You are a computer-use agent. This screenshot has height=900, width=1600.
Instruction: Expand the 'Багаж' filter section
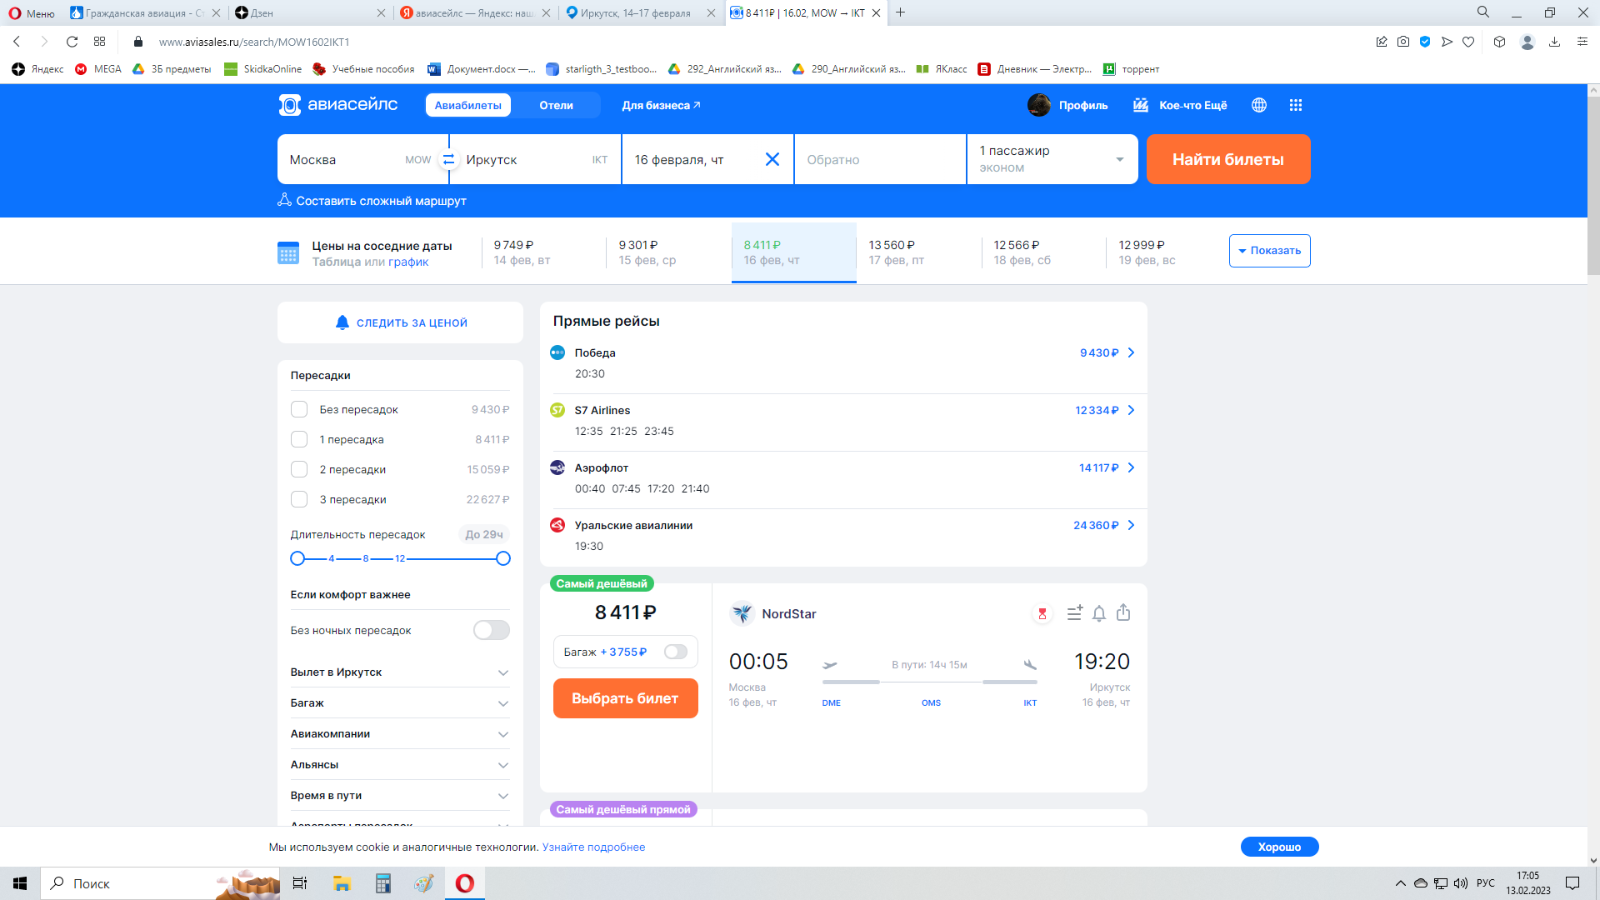pyautogui.click(x=400, y=703)
